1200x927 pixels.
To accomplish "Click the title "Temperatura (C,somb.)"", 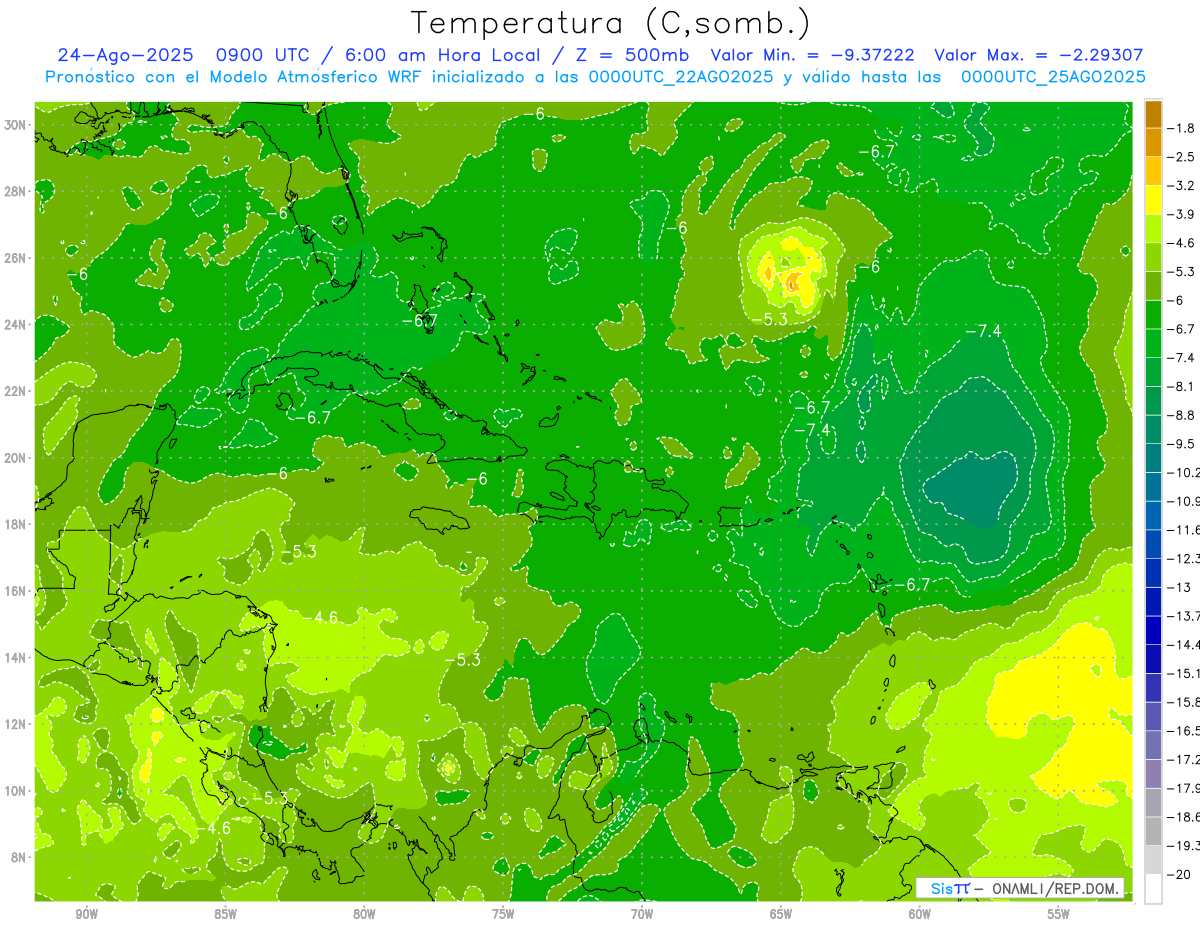I will coord(611,24).
